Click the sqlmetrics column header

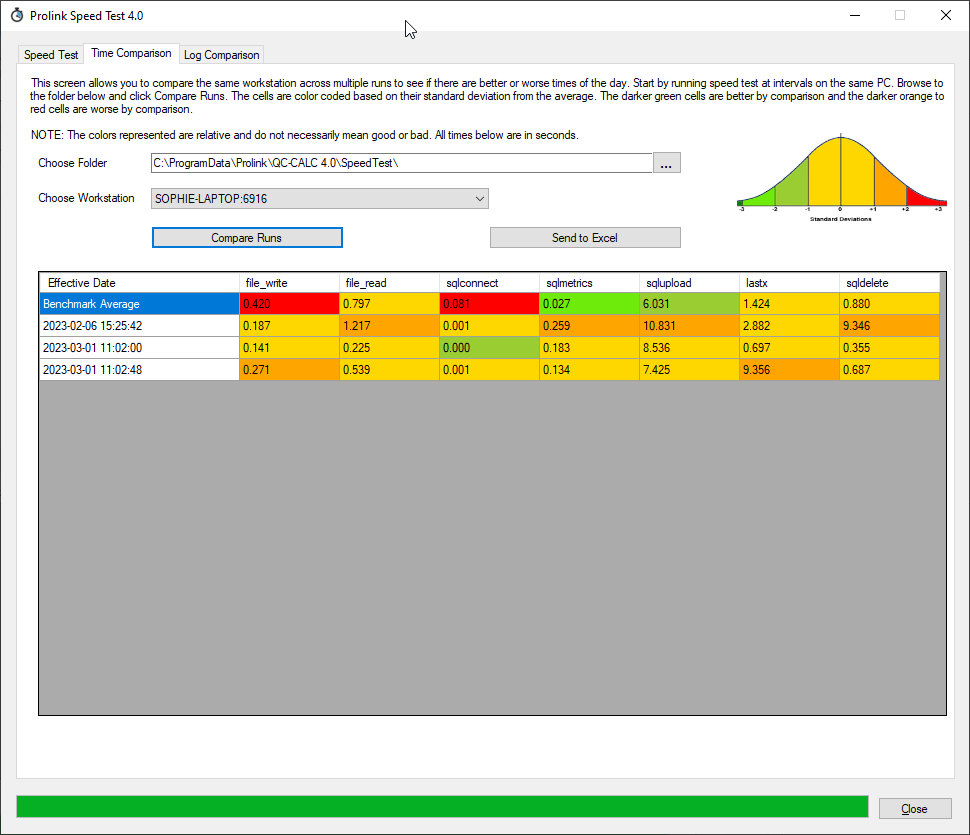[x=590, y=283]
